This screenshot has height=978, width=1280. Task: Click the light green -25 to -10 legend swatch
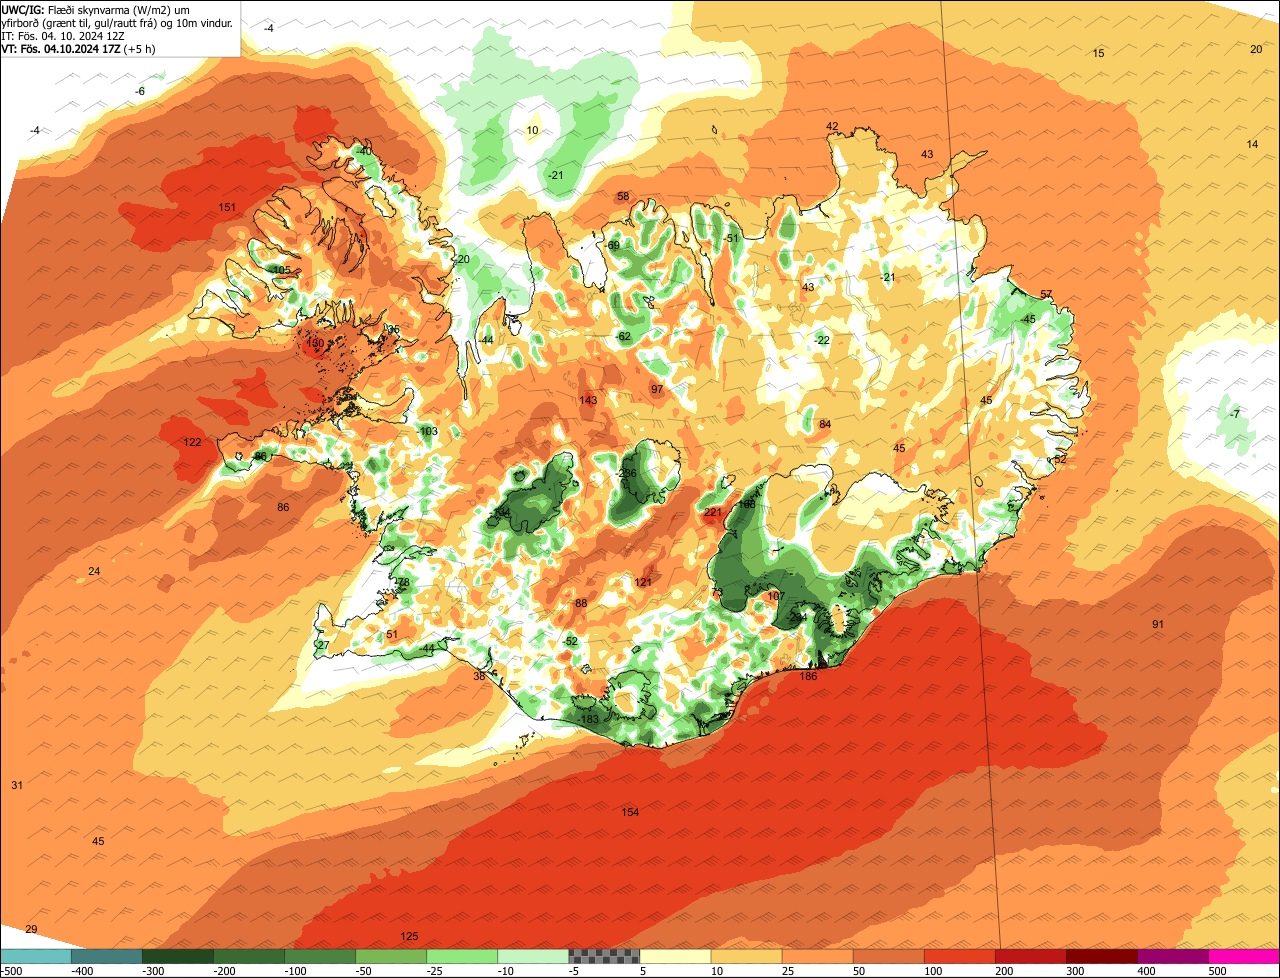pos(462,956)
